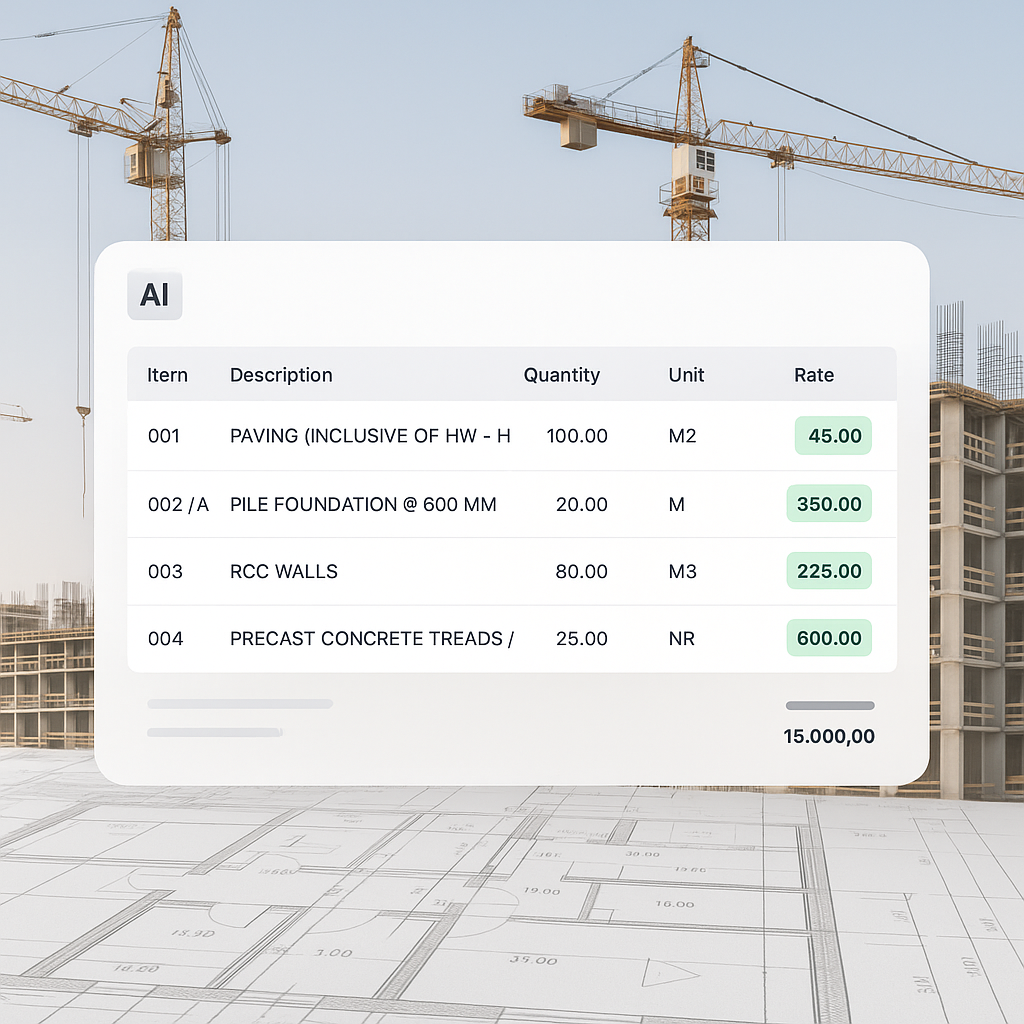Click the Rate column header
1024x1024 pixels.
click(x=814, y=375)
